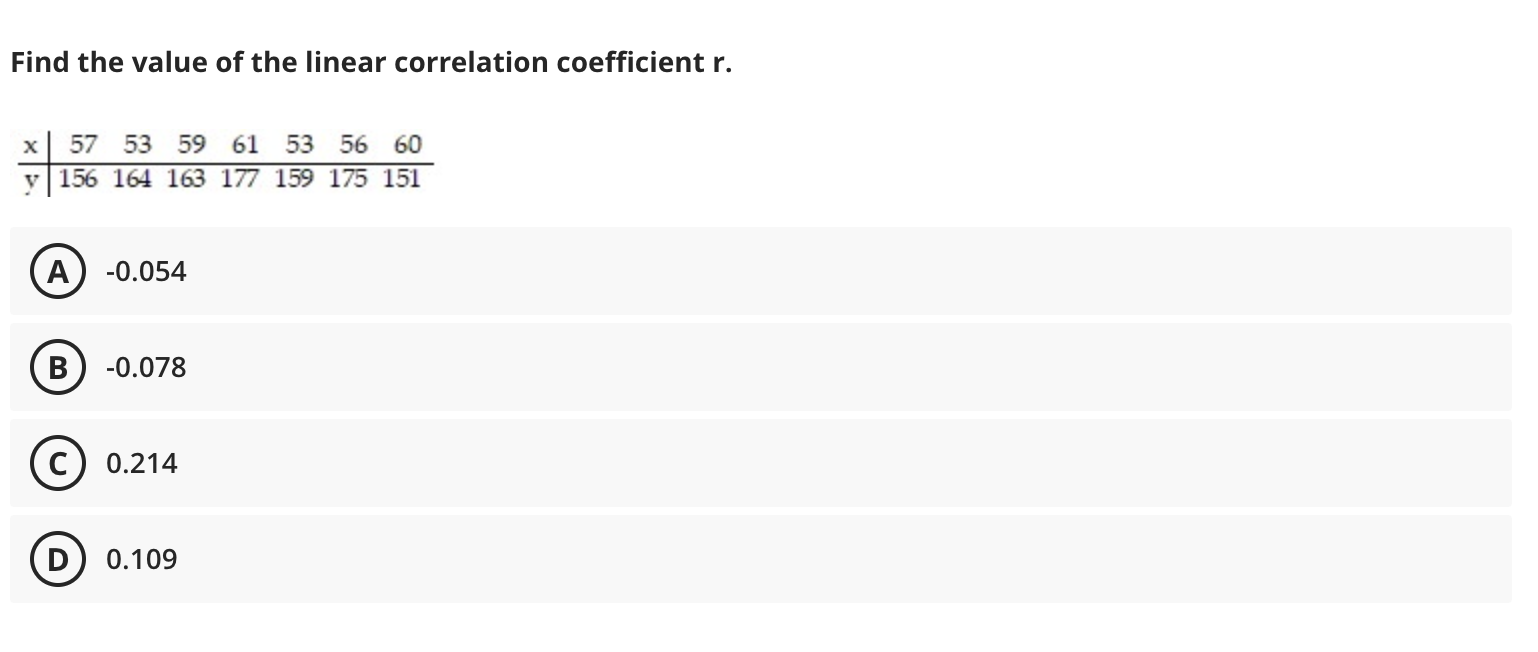Screen dimensions: 1538x652
Task: Click the value 57 in the table
Action: [84, 144]
